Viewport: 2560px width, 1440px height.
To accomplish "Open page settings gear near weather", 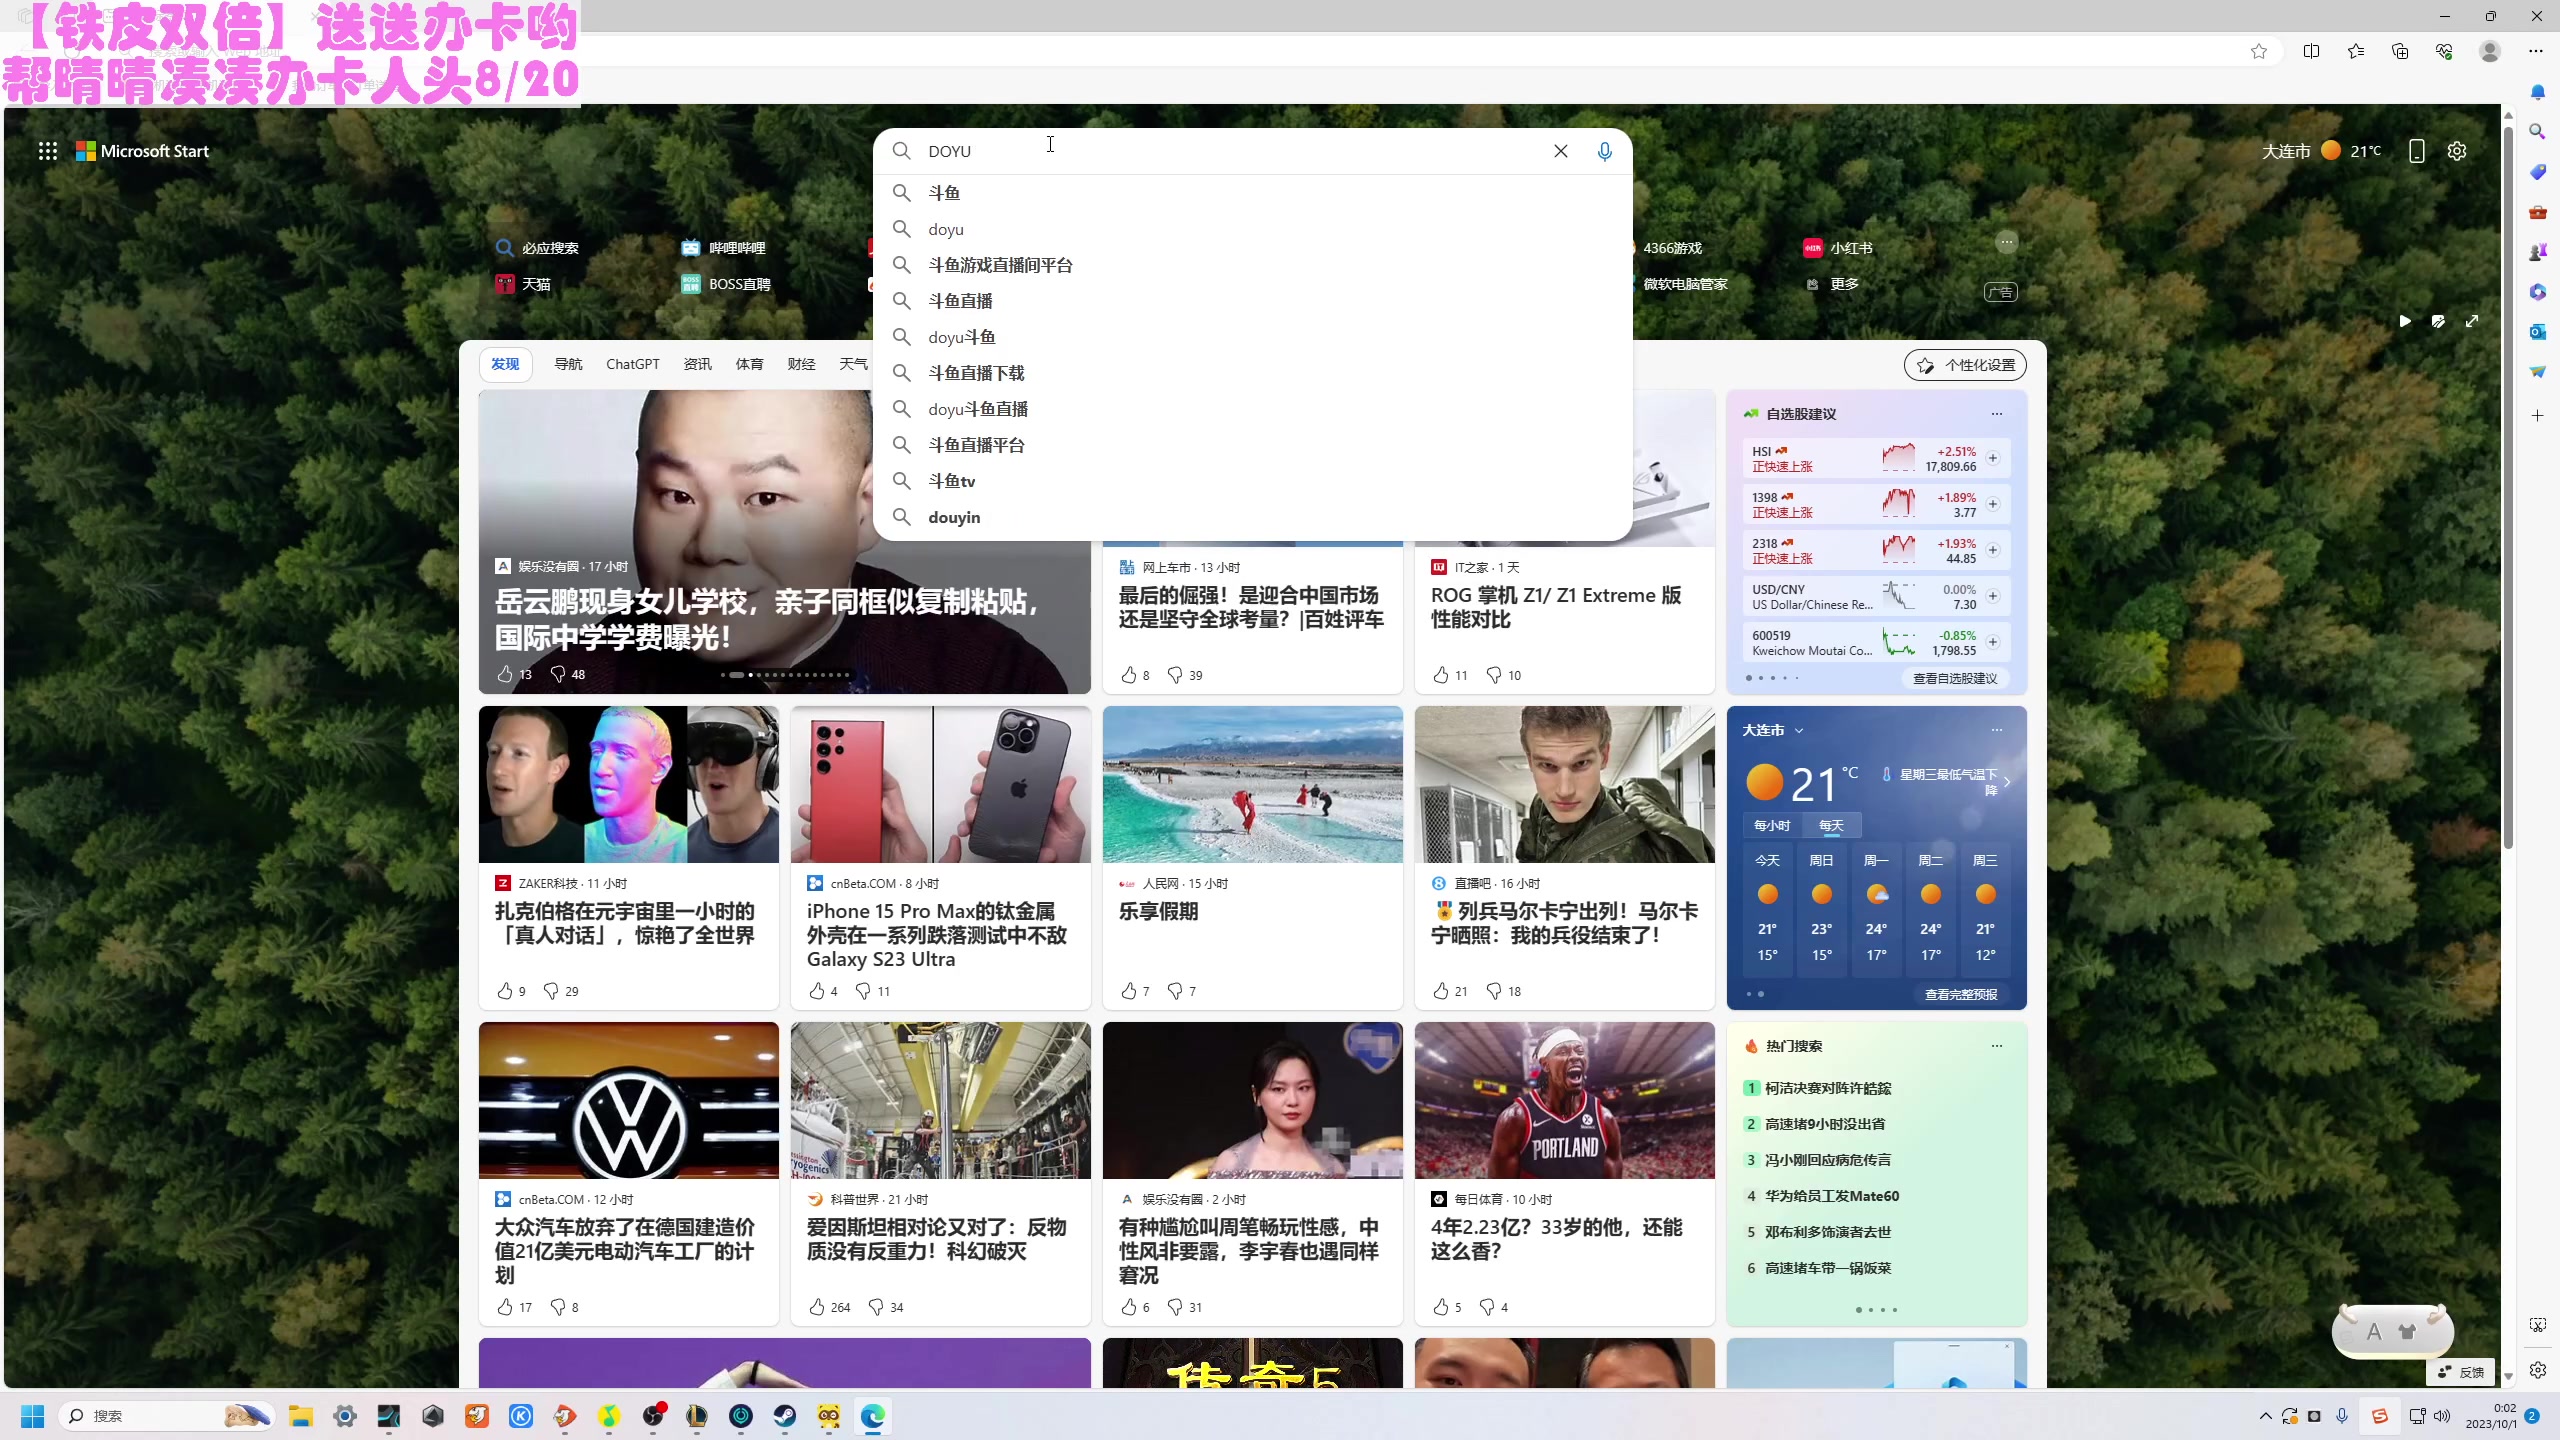I will [x=2457, y=151].
